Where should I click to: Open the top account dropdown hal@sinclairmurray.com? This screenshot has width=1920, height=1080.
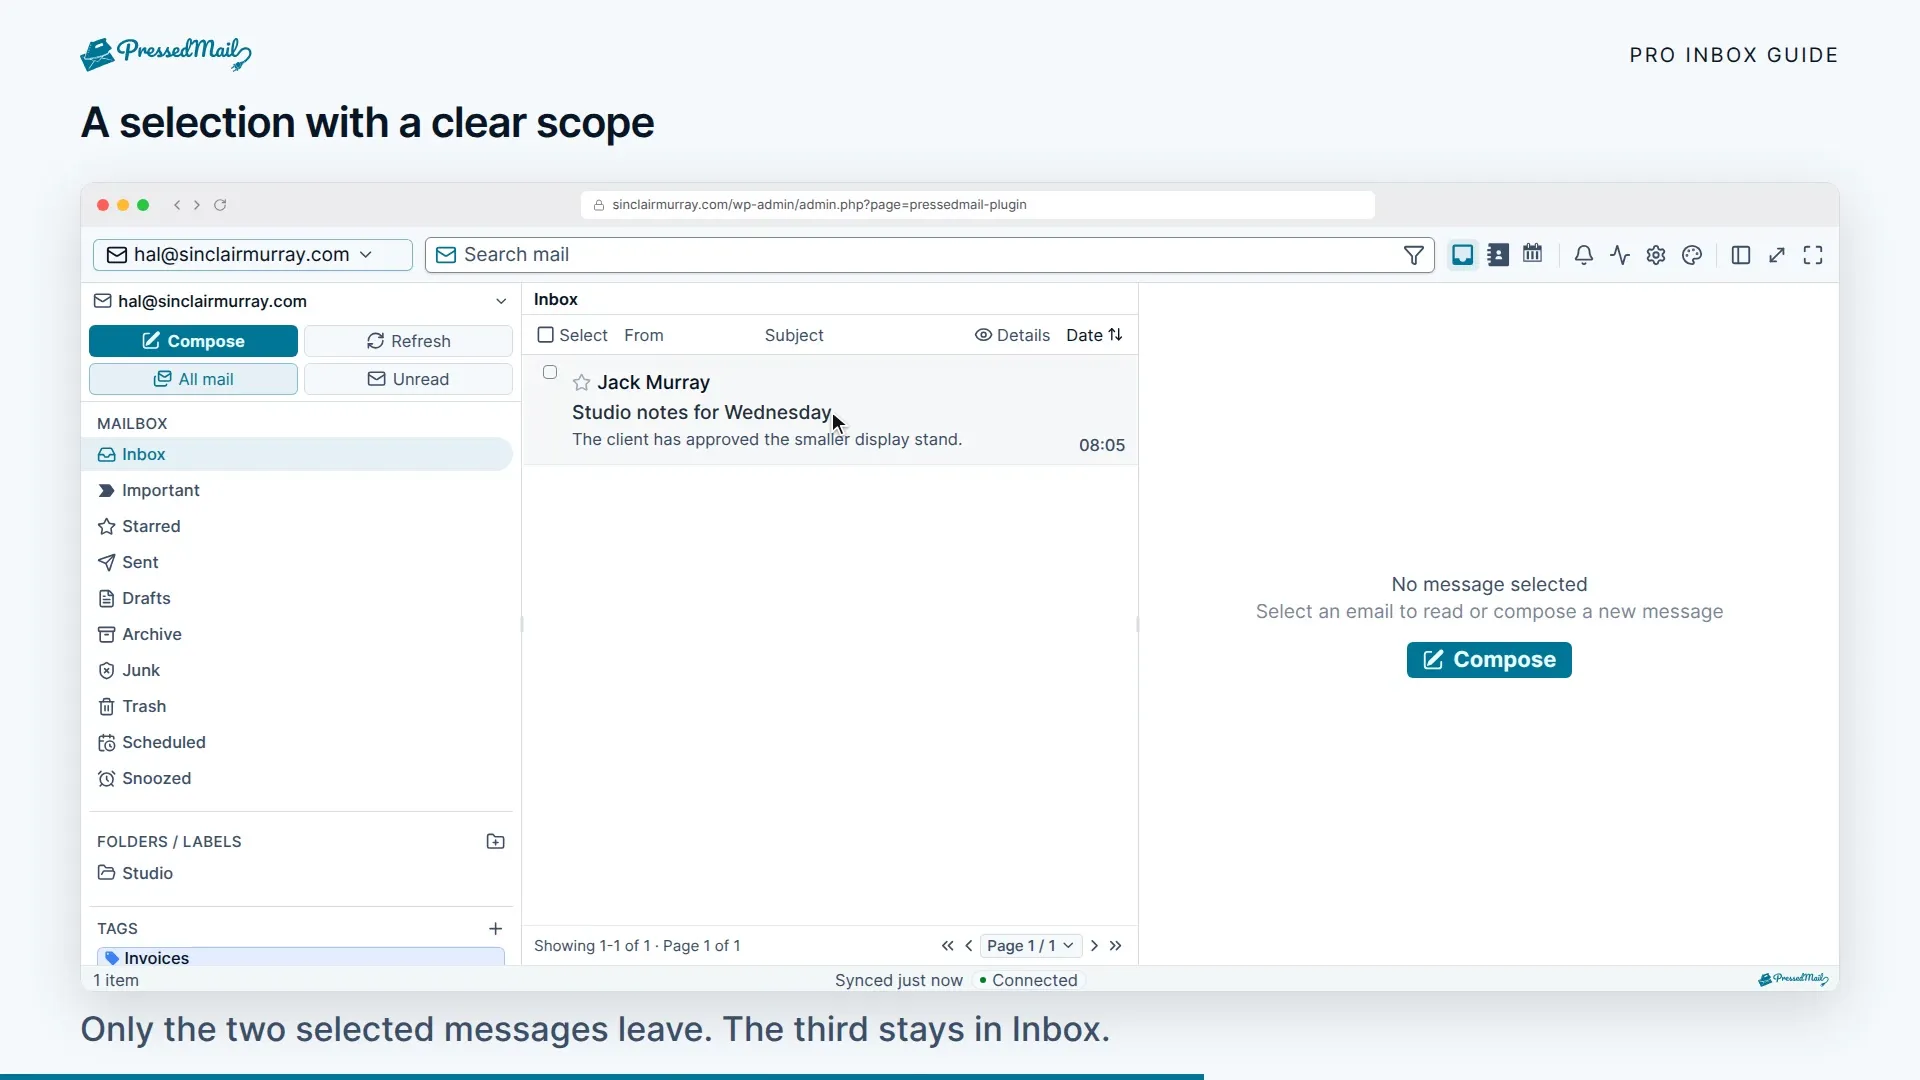coord(252,255)
